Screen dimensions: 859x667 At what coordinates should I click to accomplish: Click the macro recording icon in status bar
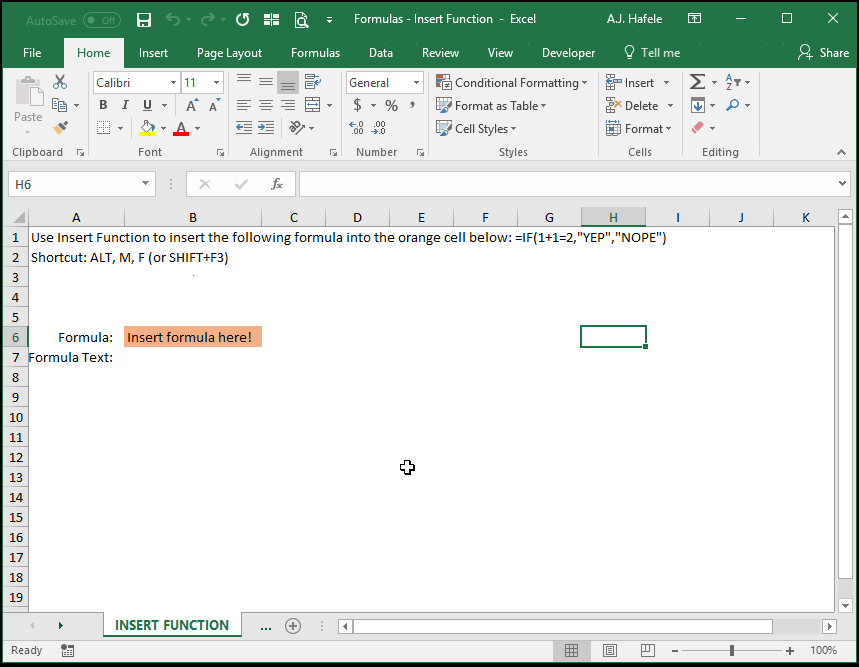[x=67, y=651]
